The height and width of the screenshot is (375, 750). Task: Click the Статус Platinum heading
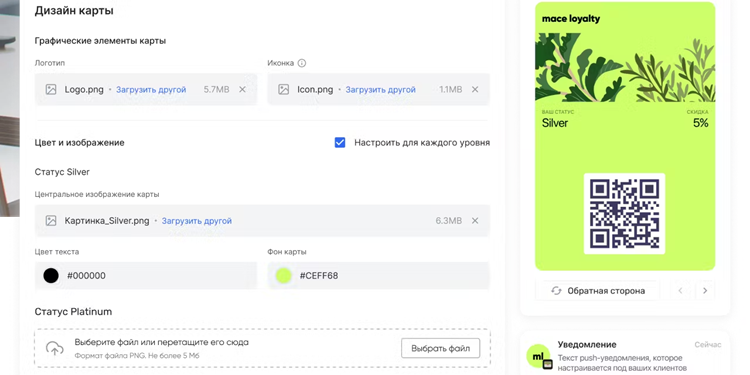pos(73,312)
